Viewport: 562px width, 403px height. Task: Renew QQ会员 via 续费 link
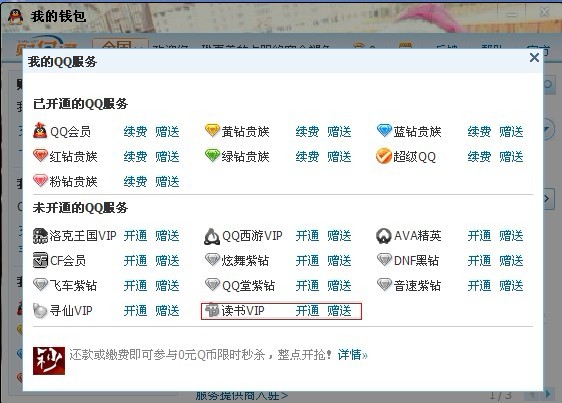135,132
